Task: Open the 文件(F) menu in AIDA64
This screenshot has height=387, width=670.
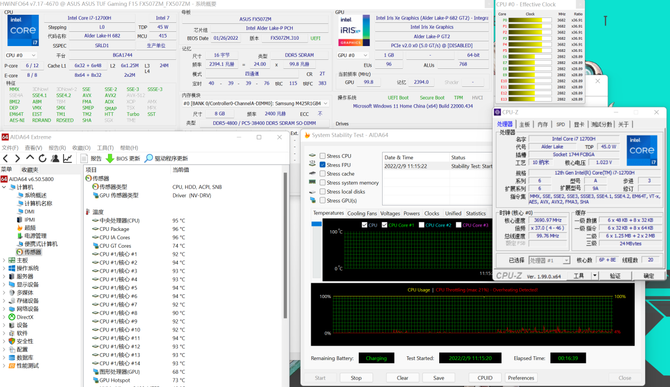Action: click(10, 148)
